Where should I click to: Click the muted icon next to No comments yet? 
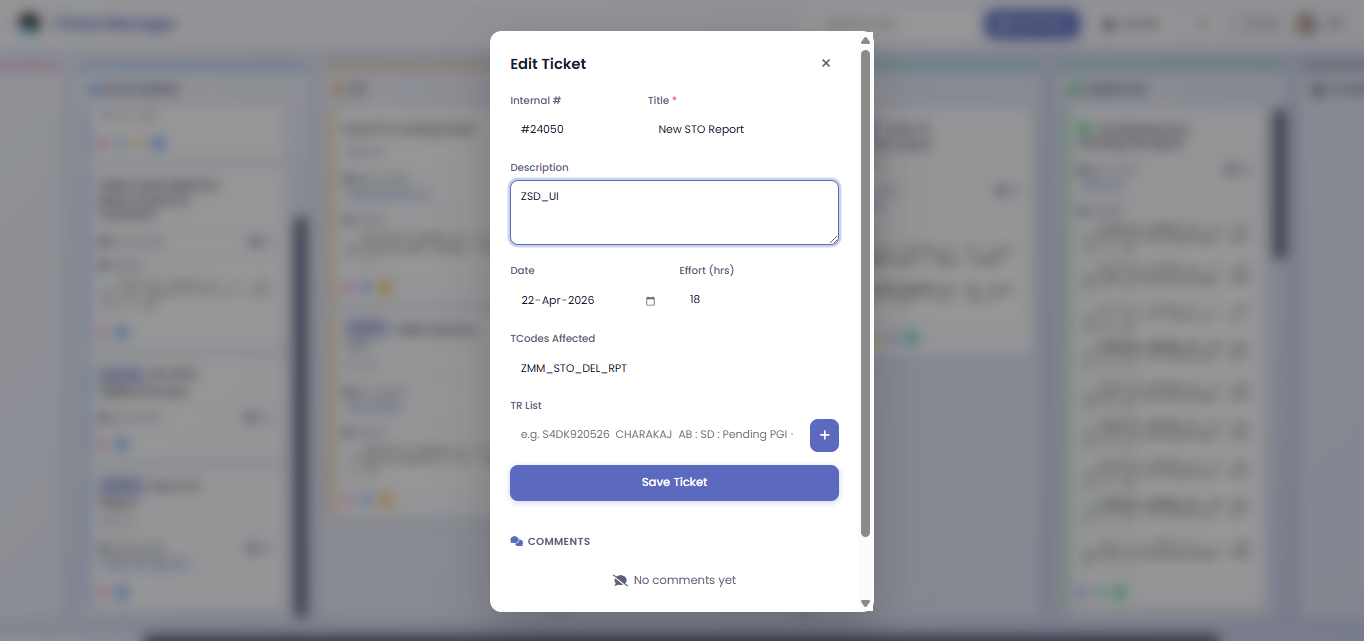tap(620, 580)
